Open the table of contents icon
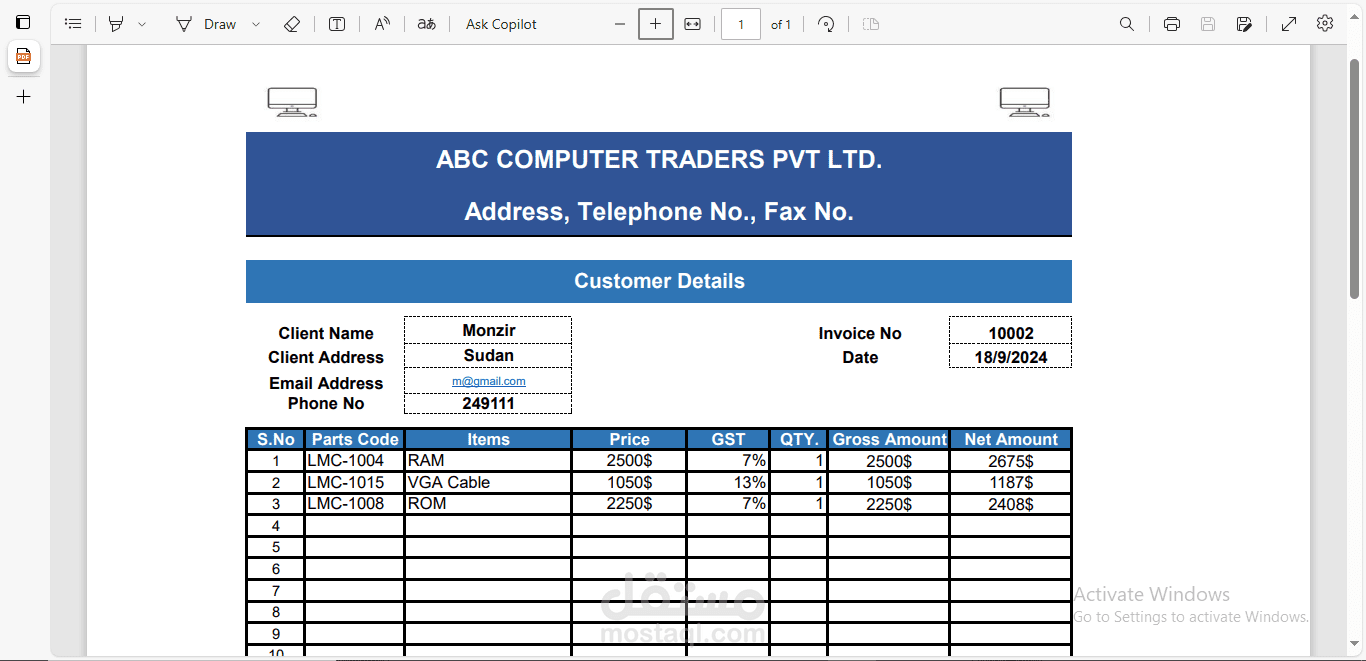1366x661 pixels. click(x=73, y=24)
